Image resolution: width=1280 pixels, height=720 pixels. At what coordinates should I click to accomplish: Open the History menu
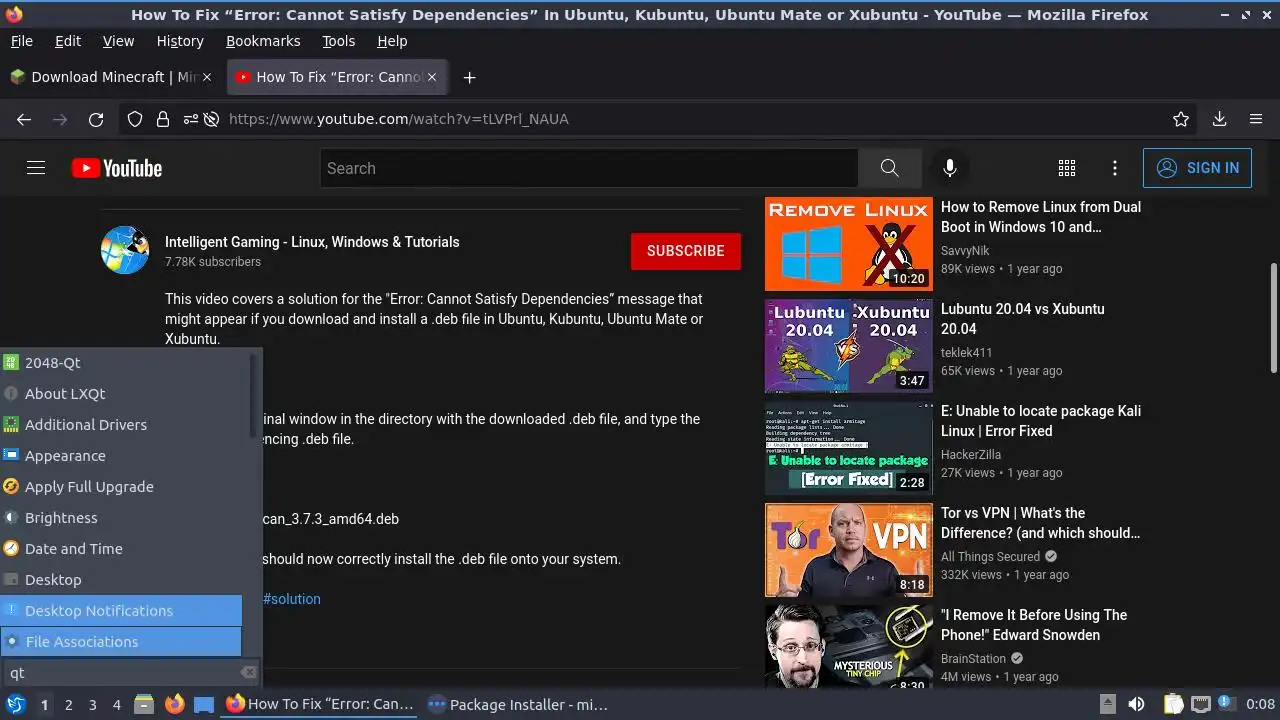pos(180,41)
